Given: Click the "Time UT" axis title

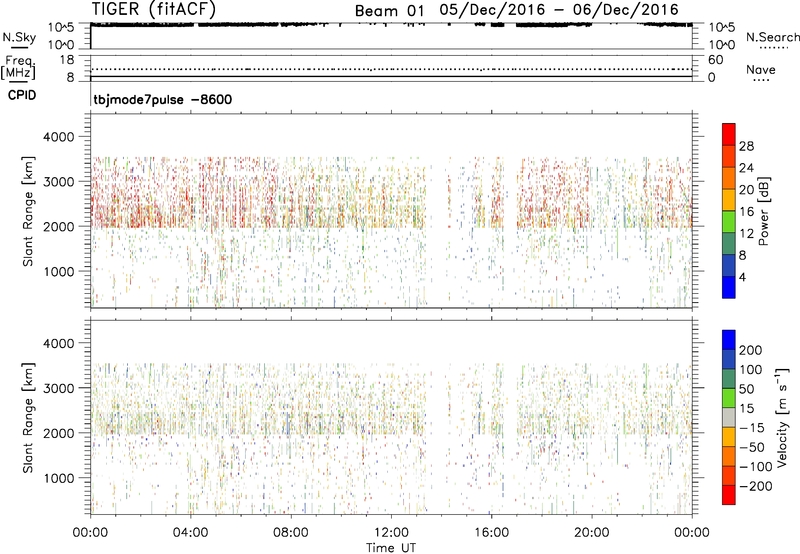Looking at the screenshot, I should [391, 548].
